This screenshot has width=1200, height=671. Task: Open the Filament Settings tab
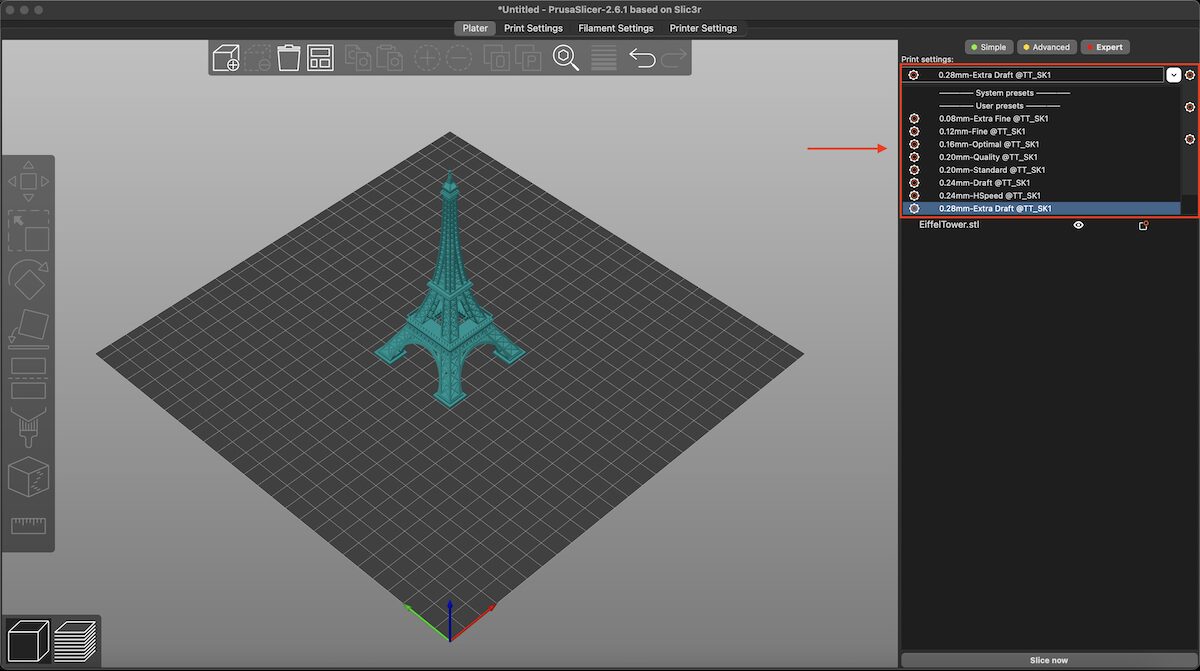615,28
